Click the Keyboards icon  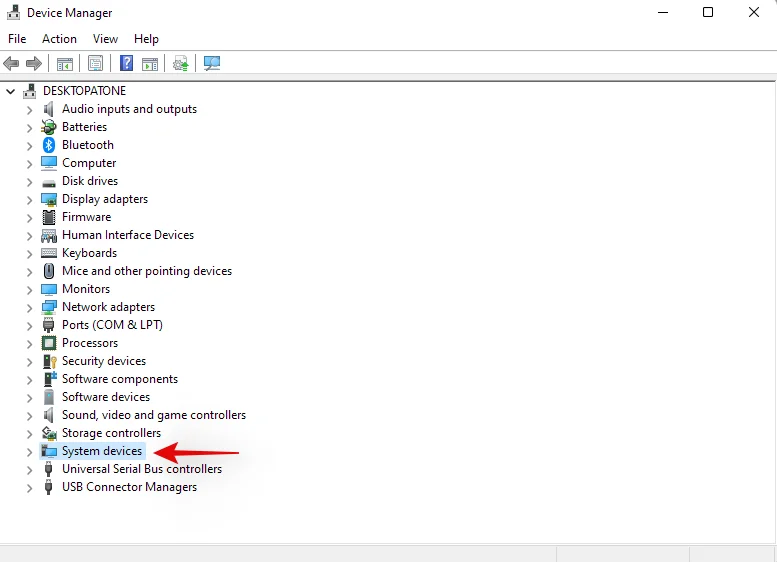point(49,253)
